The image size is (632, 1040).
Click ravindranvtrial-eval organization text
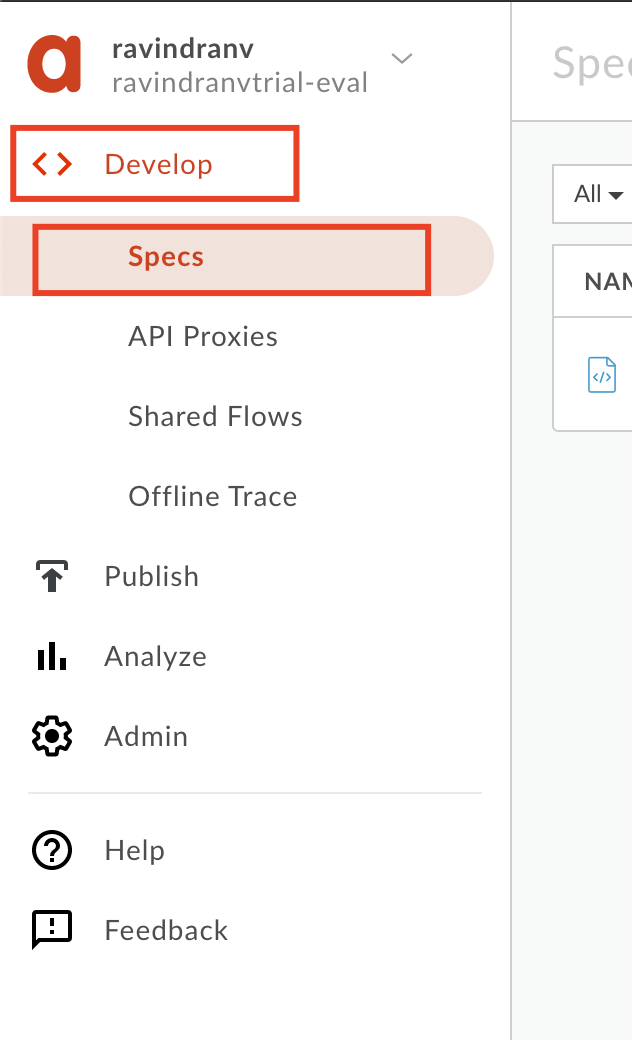point(240,83)
